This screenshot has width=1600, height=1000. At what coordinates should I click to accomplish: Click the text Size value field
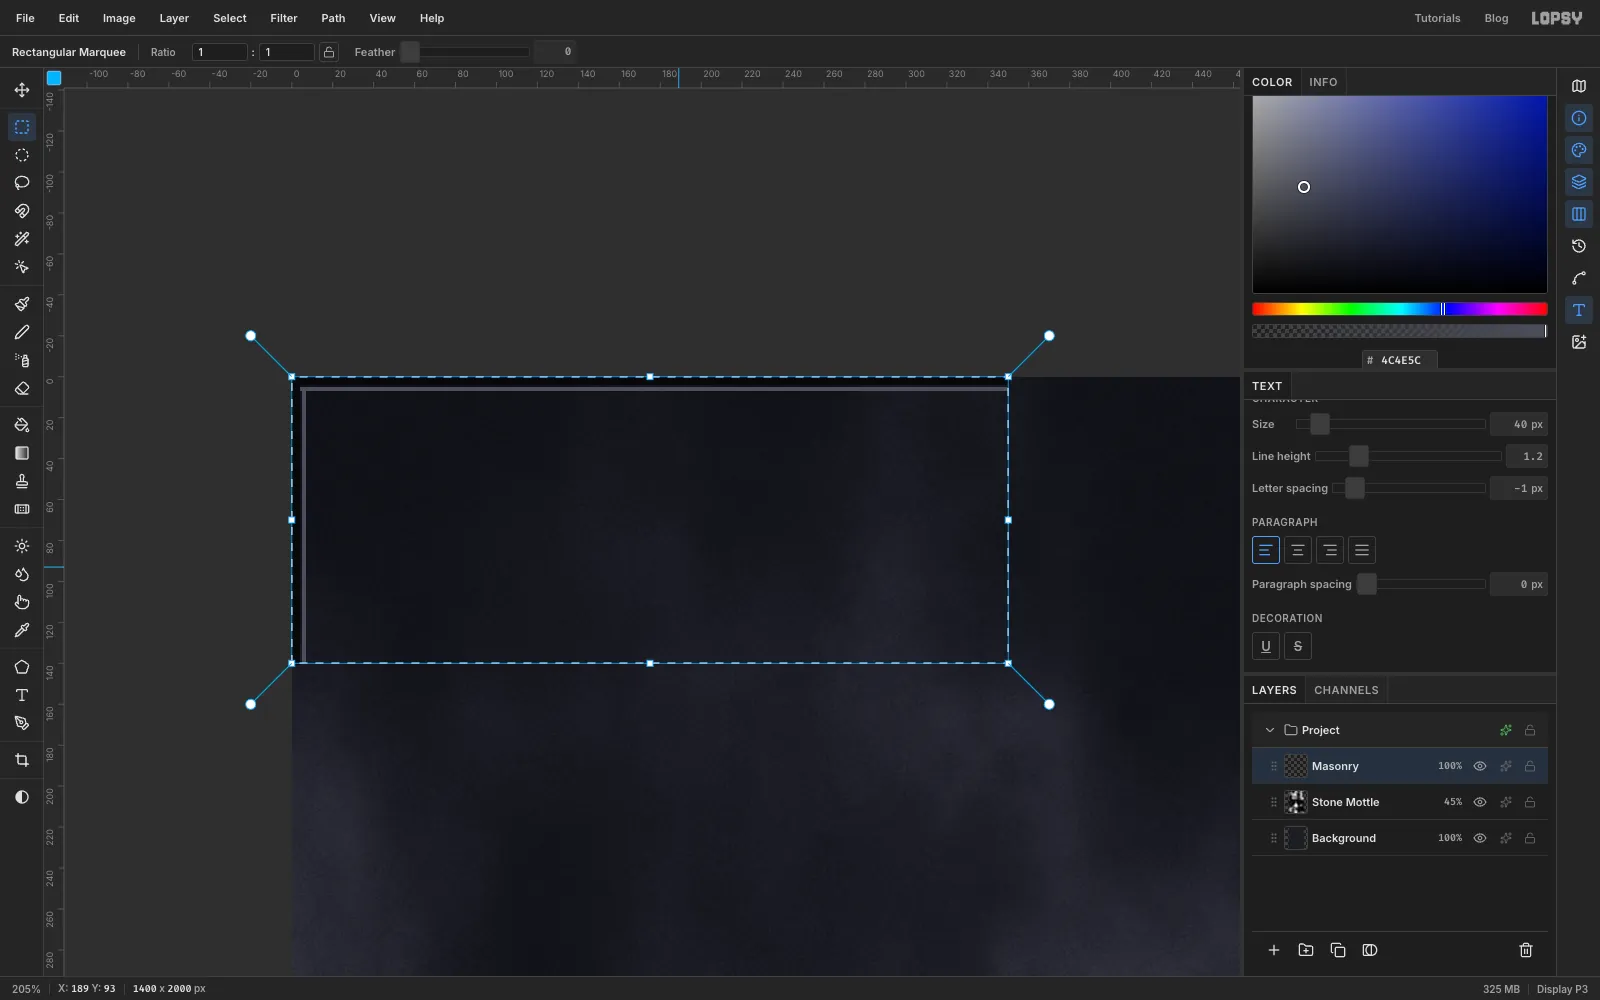[x=1518, y=424]
